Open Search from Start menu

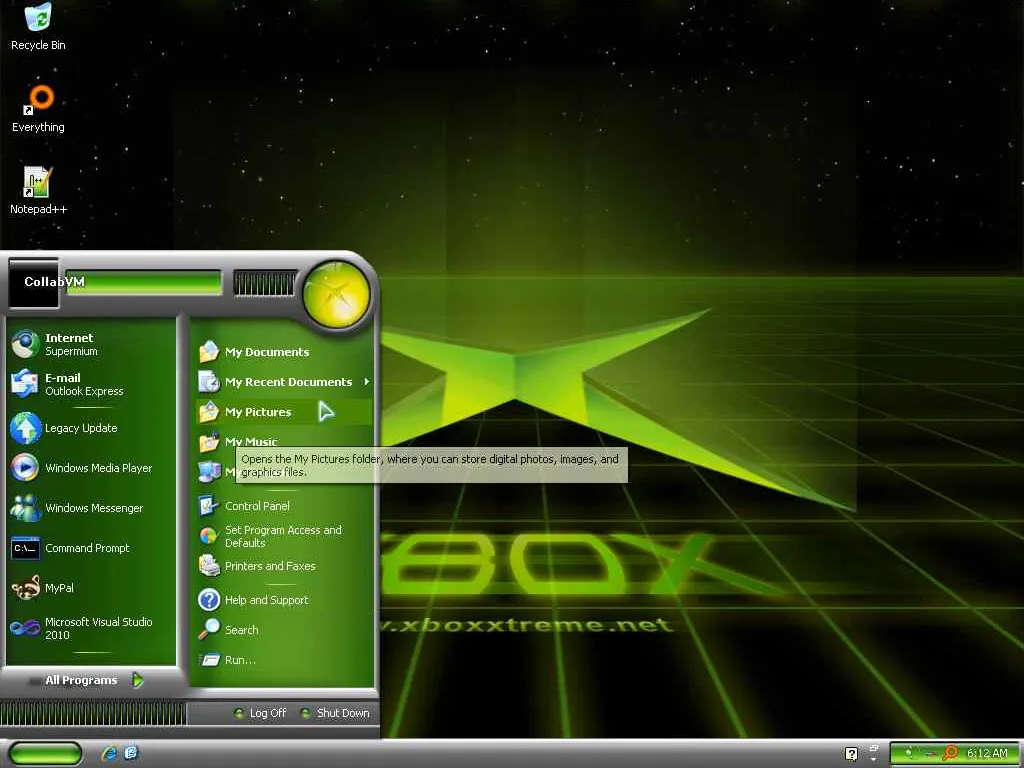[x=283, y=630]
